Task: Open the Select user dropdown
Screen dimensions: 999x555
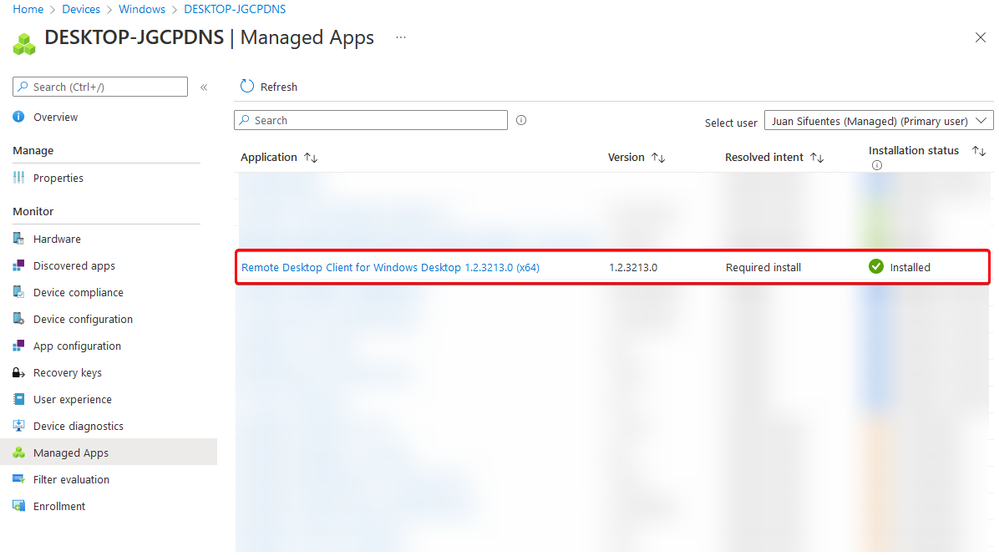Action: point(879,120)
